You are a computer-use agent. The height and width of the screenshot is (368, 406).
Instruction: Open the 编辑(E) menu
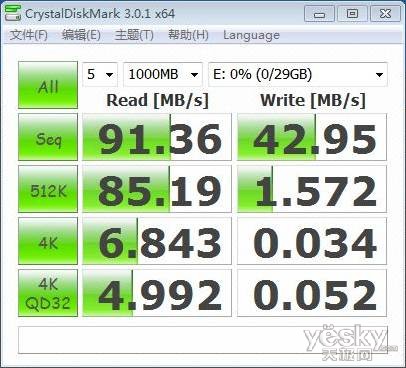coord(81,35)
